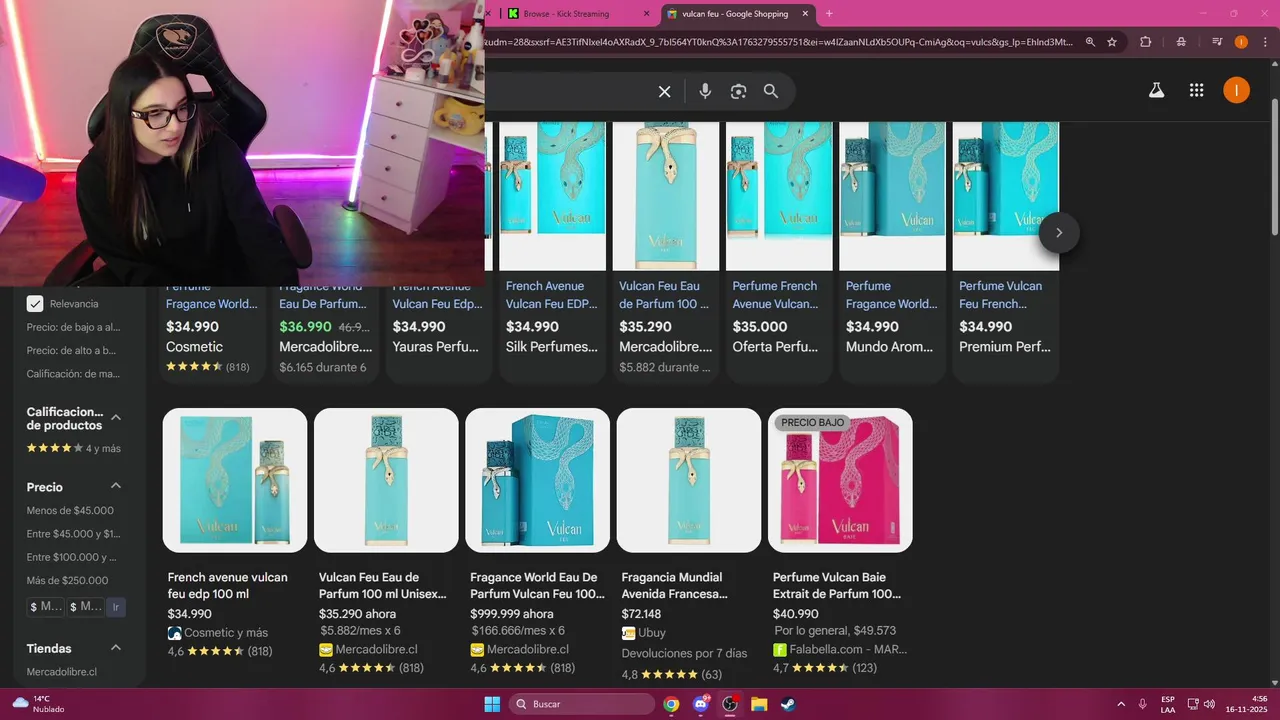Image resolution: width=1280 pixels, height=720 pixels.
Task: Open the Fragancia Mundial Avenida Francesa thumbnail
Action: coord(689,480)
